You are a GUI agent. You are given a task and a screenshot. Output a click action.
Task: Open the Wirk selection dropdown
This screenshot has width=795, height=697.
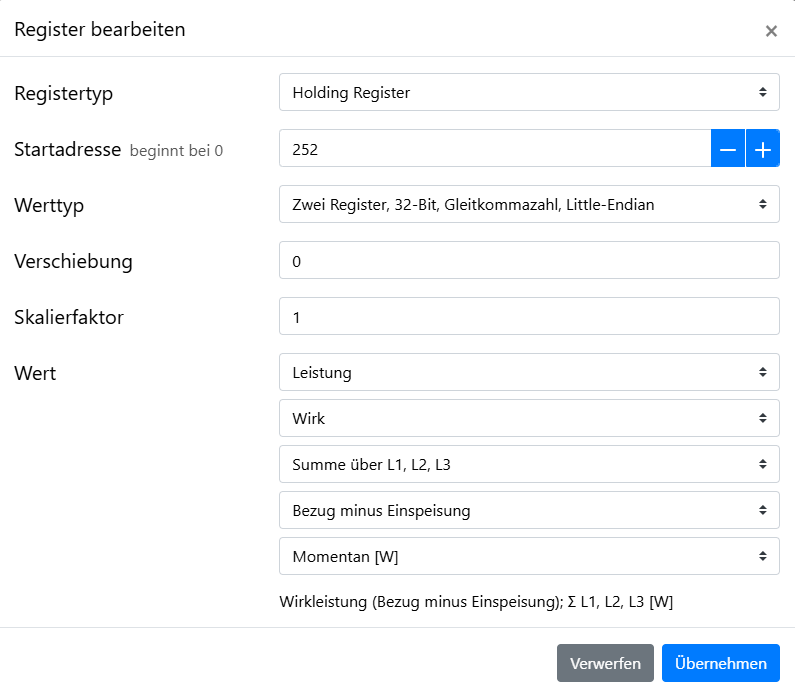click(x=528, y=419)
